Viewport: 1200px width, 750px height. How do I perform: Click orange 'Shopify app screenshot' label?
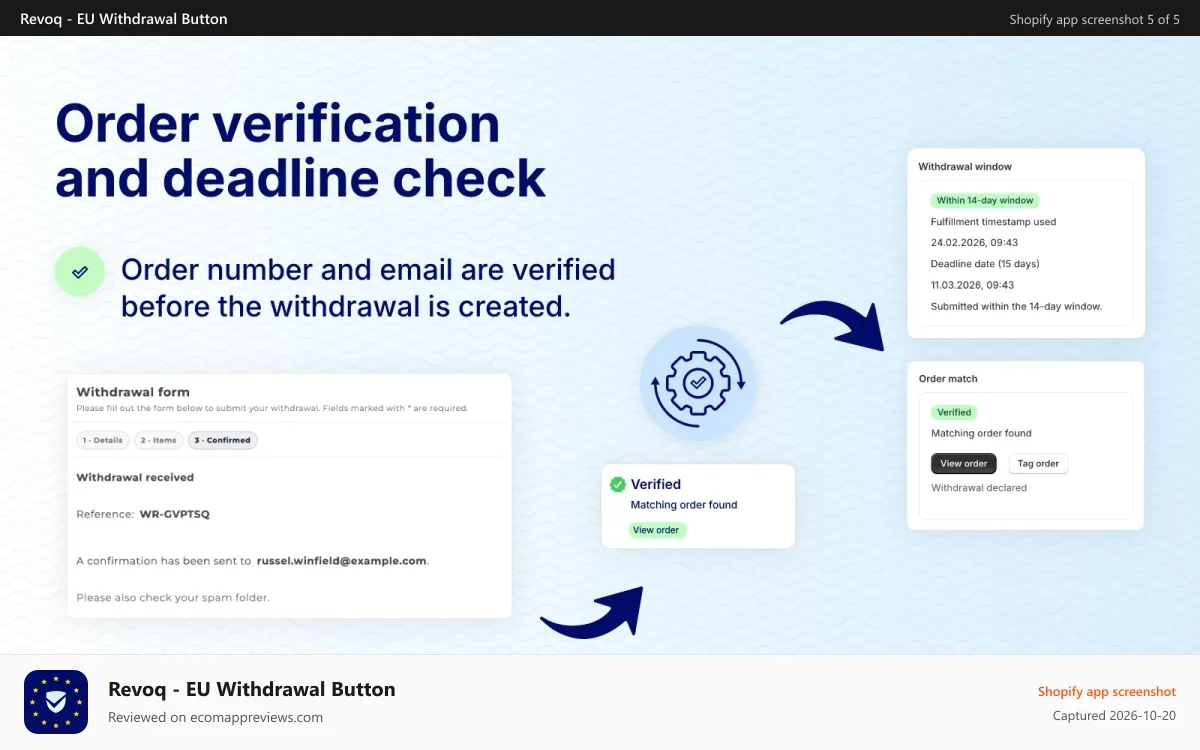[1107, 692]
